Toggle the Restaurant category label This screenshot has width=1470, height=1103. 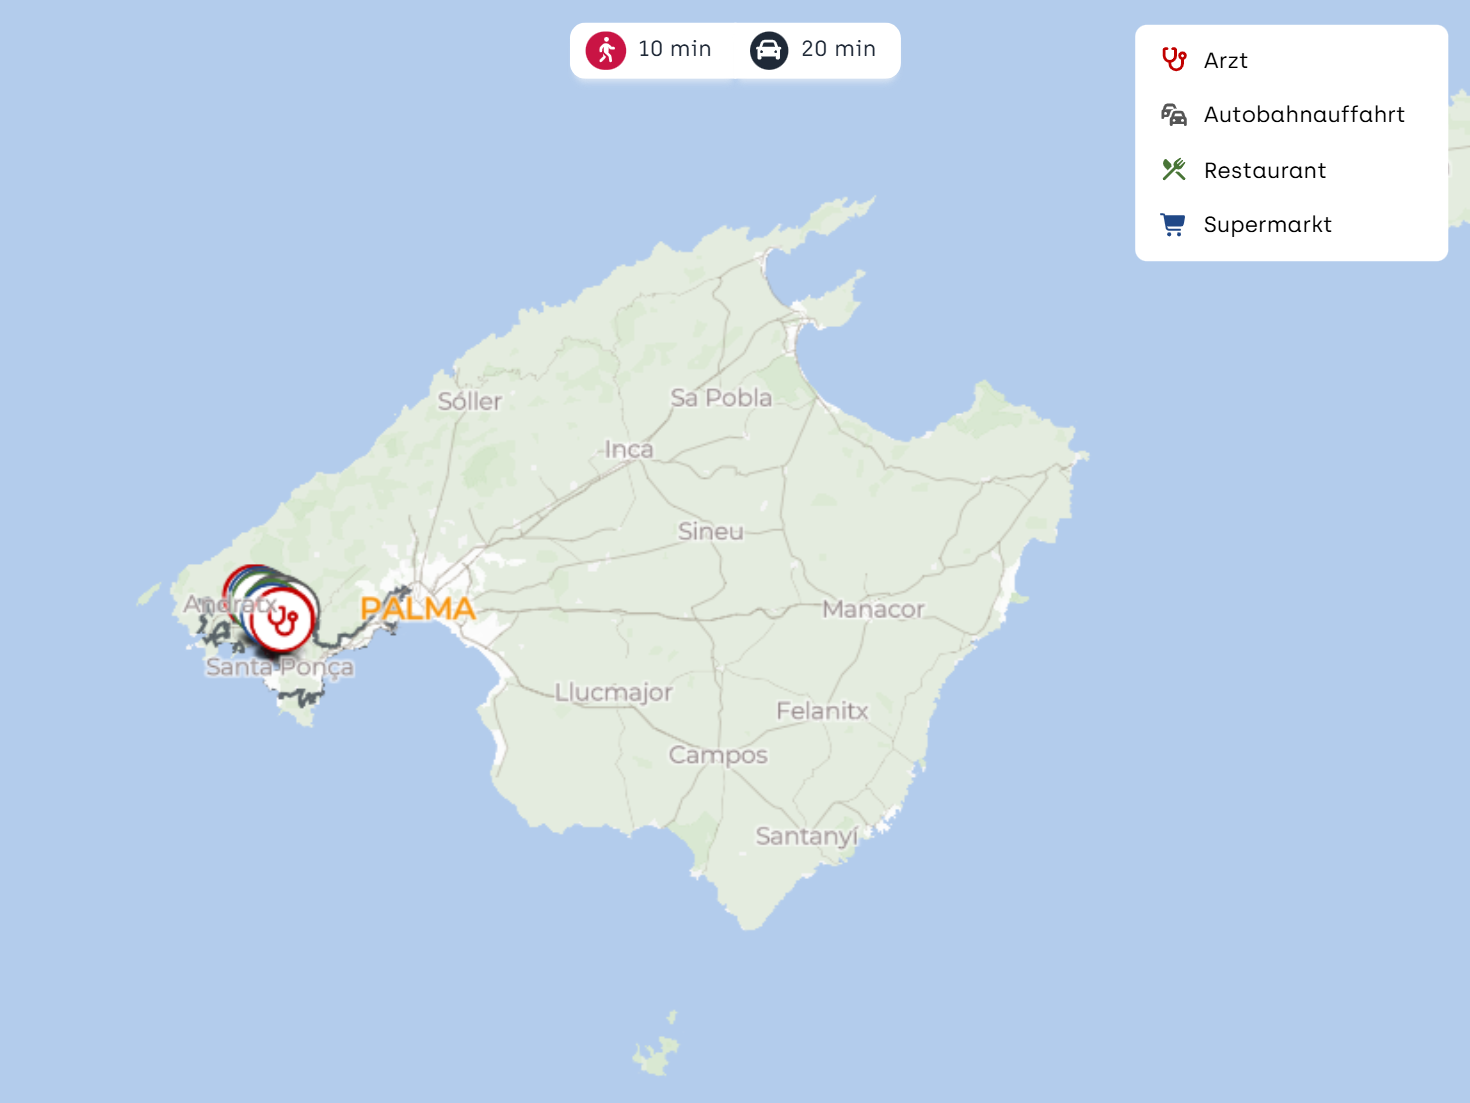point(1265,171)
